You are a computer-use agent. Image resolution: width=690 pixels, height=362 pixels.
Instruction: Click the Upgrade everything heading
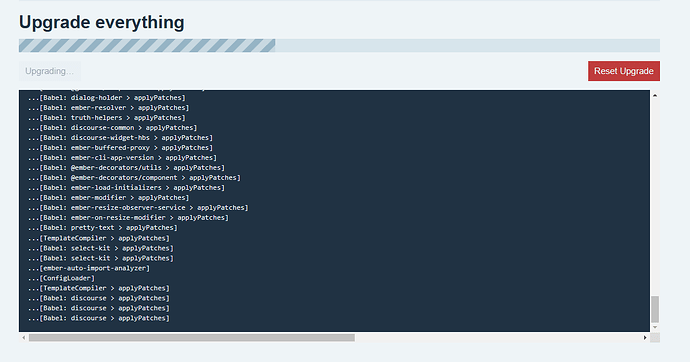[x=102, y=22]
